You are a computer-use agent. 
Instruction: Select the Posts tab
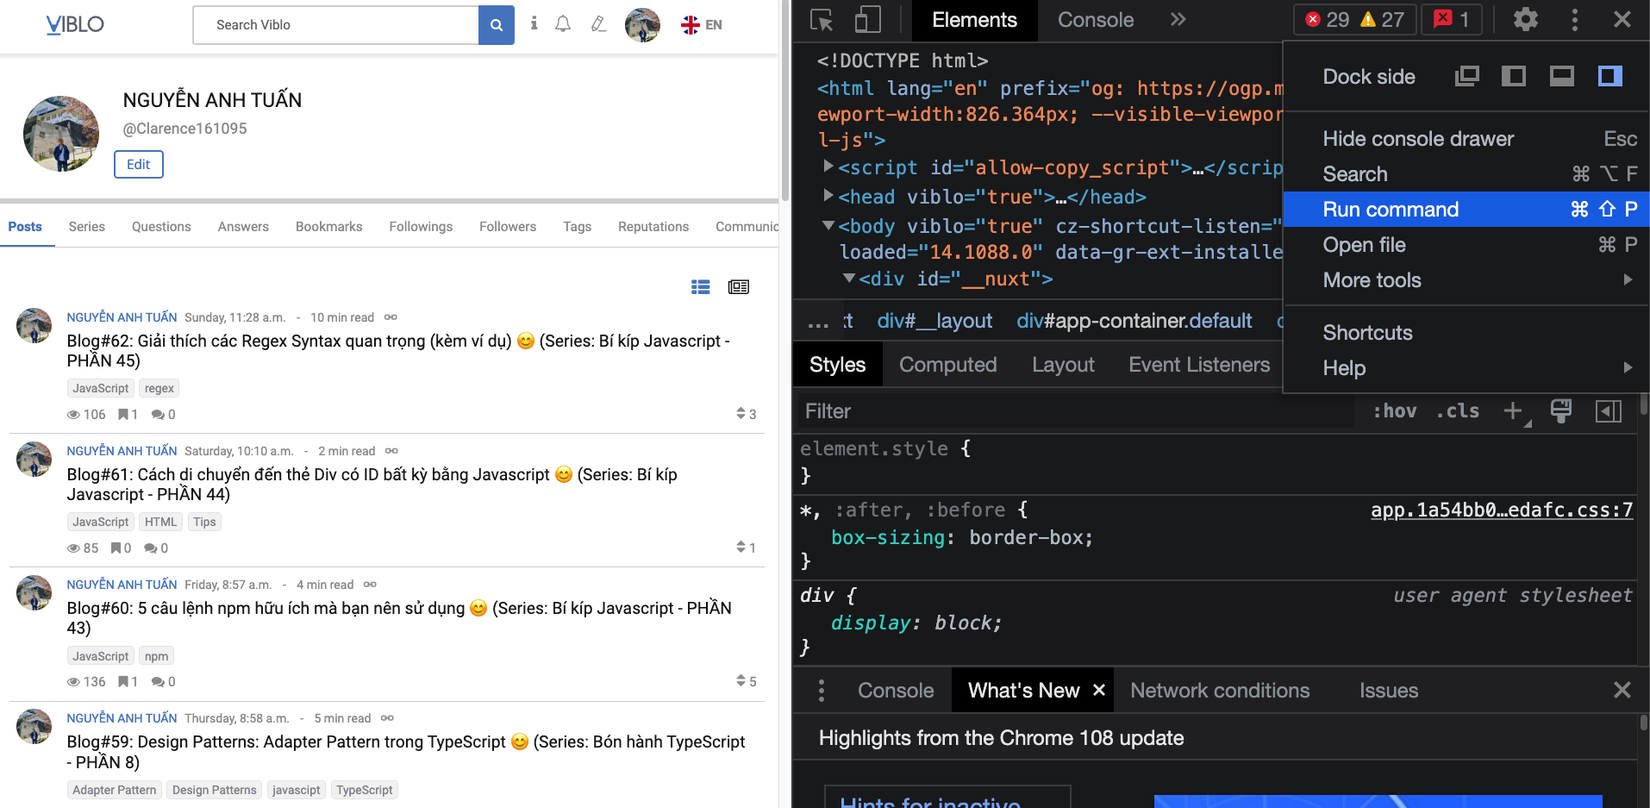[25, 227]
